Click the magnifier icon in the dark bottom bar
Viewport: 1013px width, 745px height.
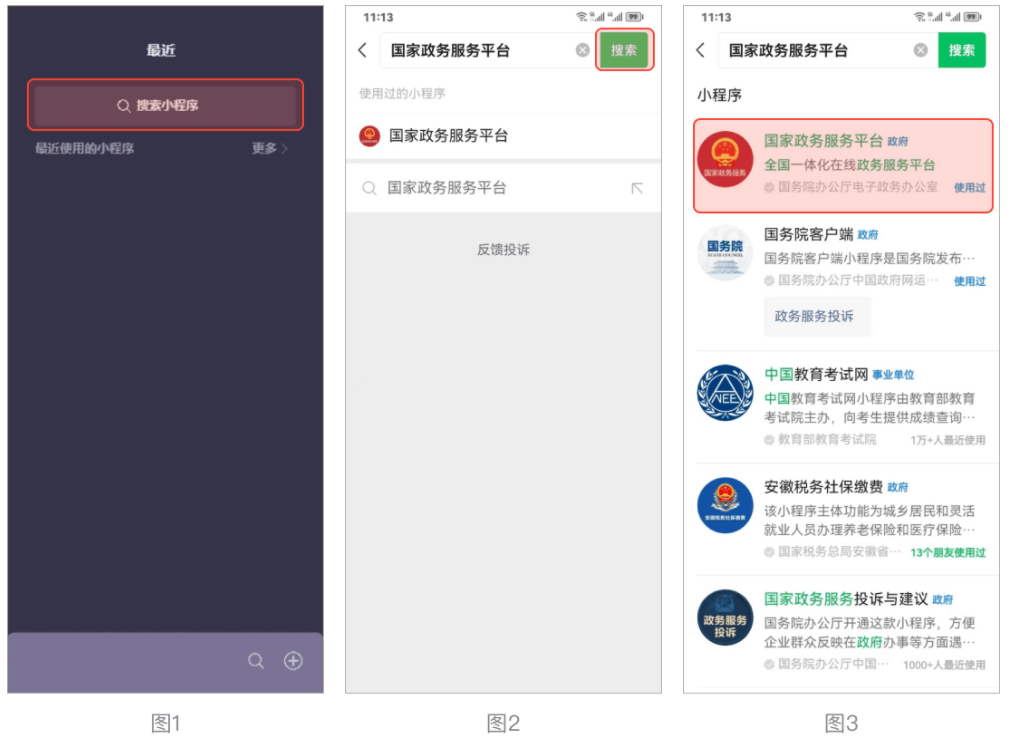(x=256, y=661)
